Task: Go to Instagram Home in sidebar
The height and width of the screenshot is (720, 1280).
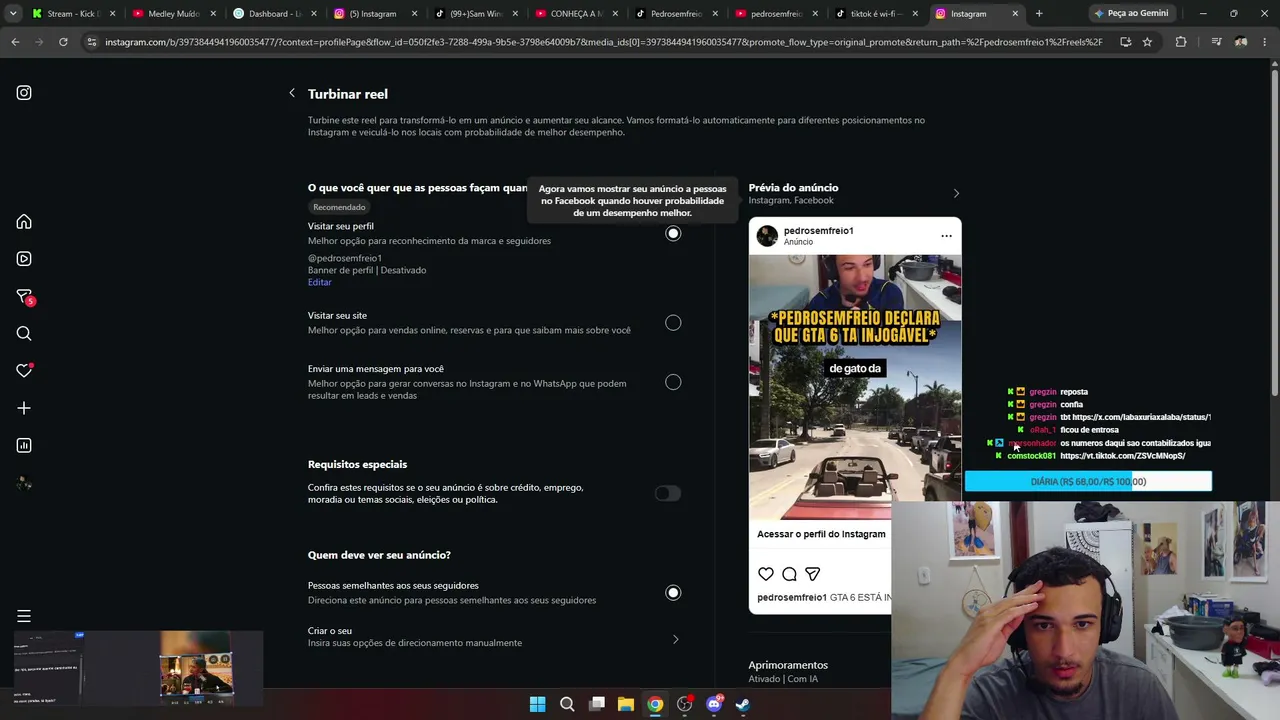Action: click(24, 222)
